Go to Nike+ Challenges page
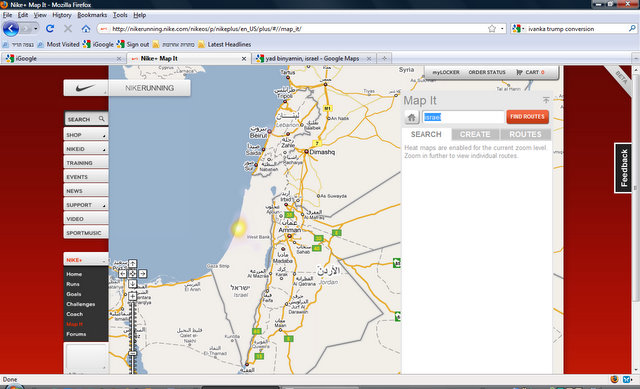Viewport: 640px width, 389px height. (80, 304)
